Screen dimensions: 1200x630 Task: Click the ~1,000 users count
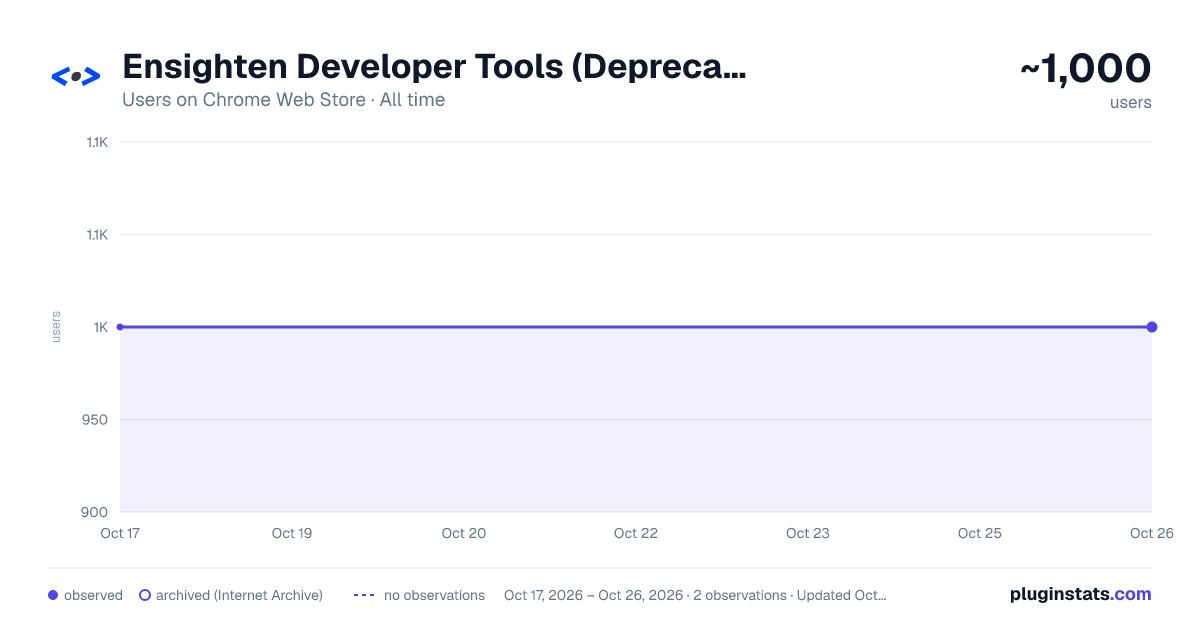coord(1085,69)
